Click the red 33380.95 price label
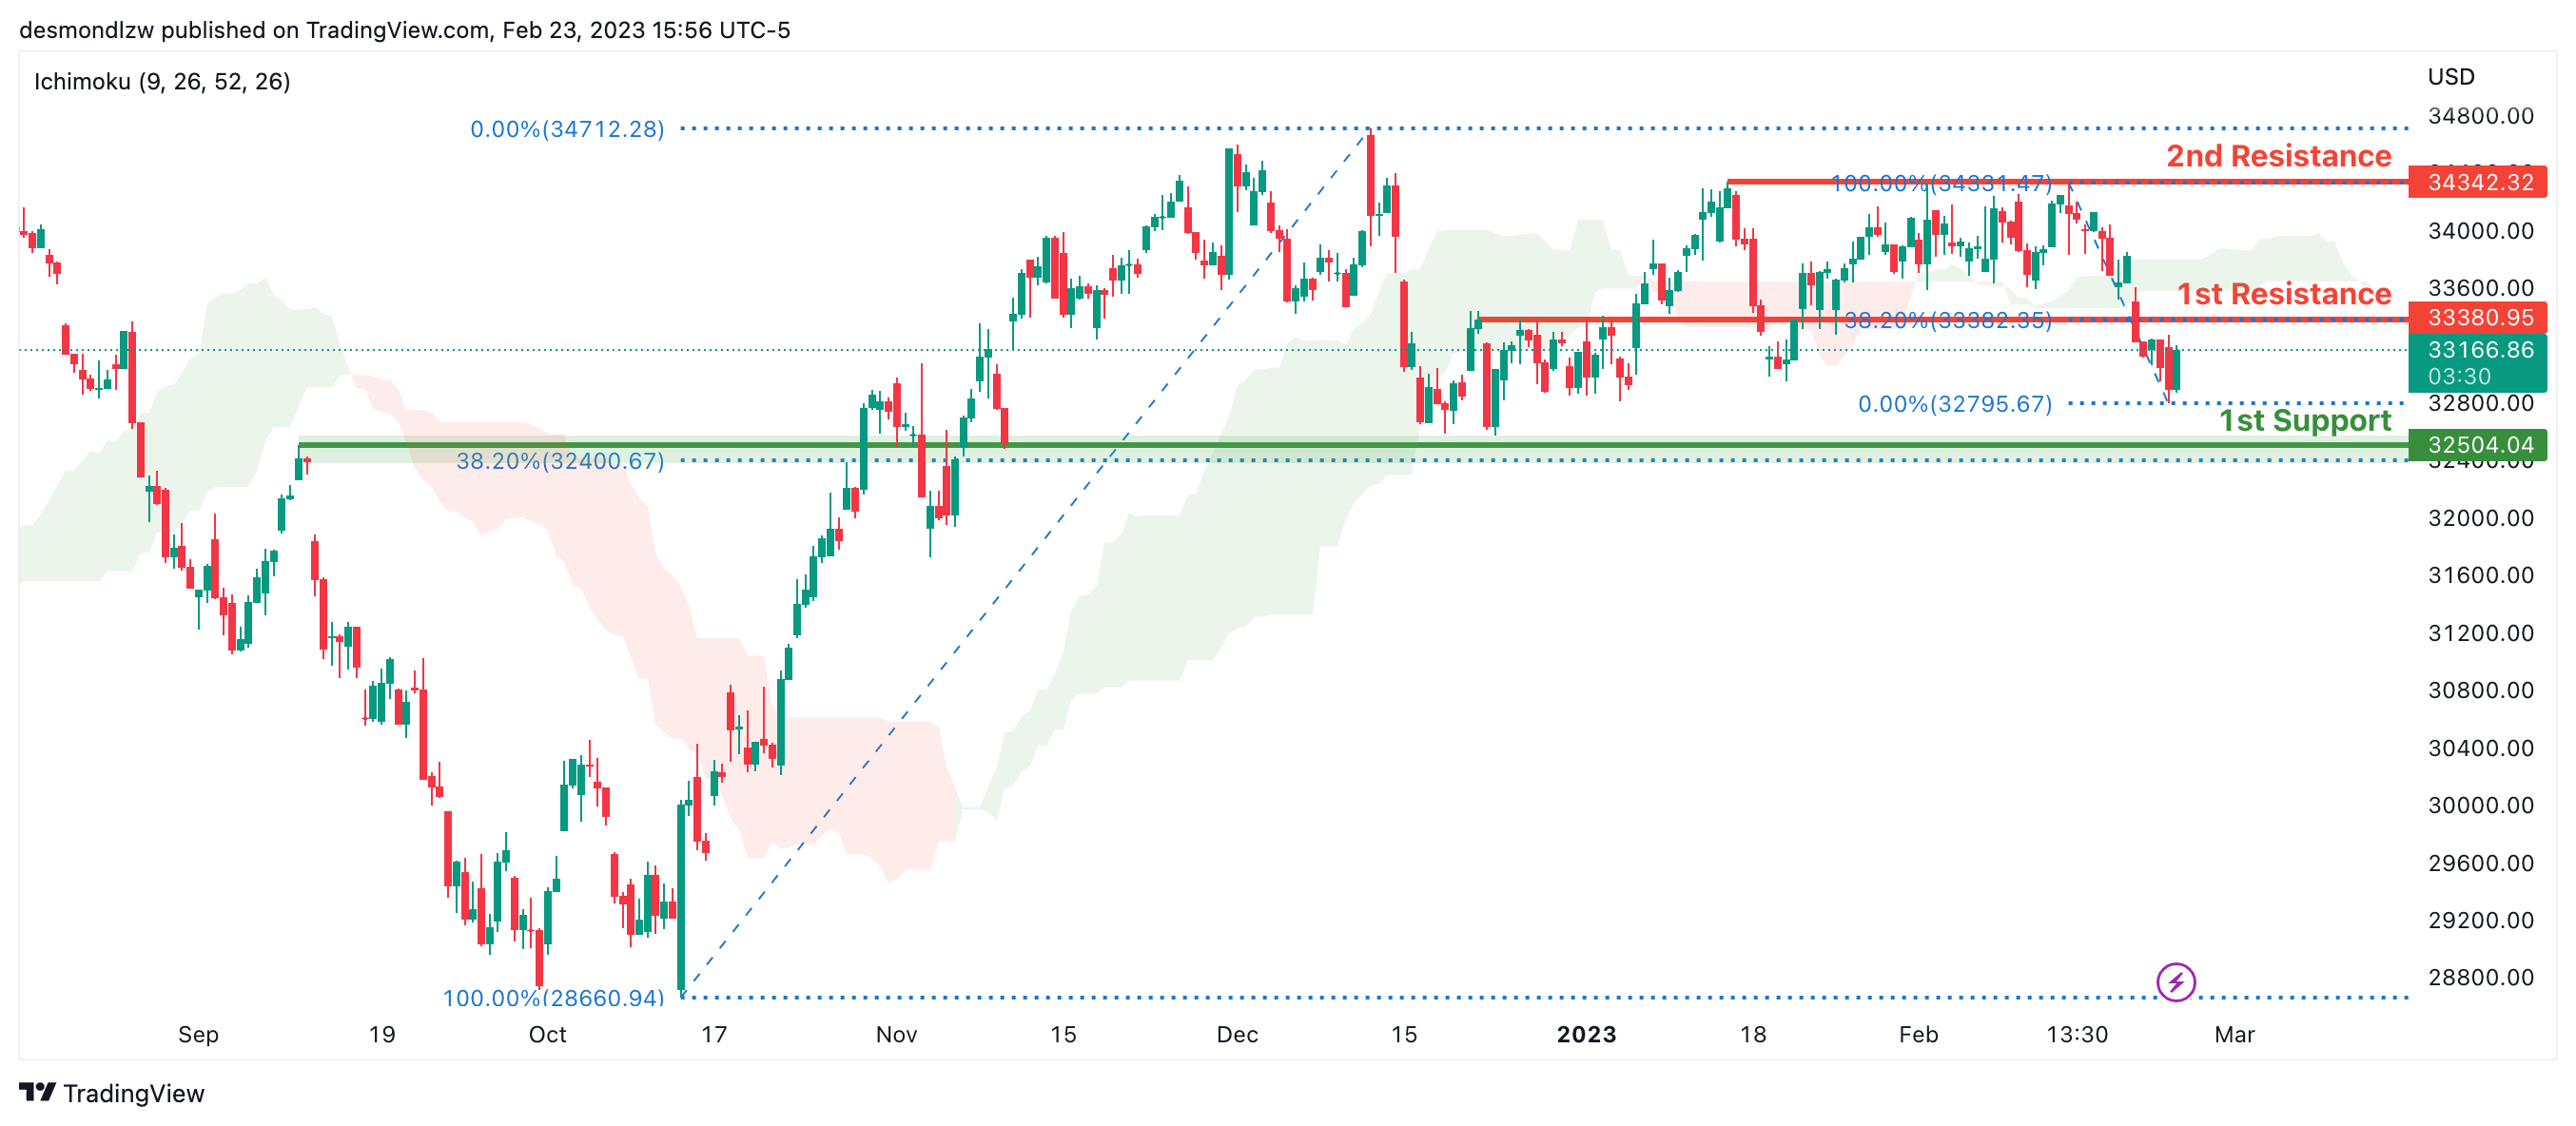Image resolution: width=2576 pixels, height=1126 pixels. (2479, 317)
